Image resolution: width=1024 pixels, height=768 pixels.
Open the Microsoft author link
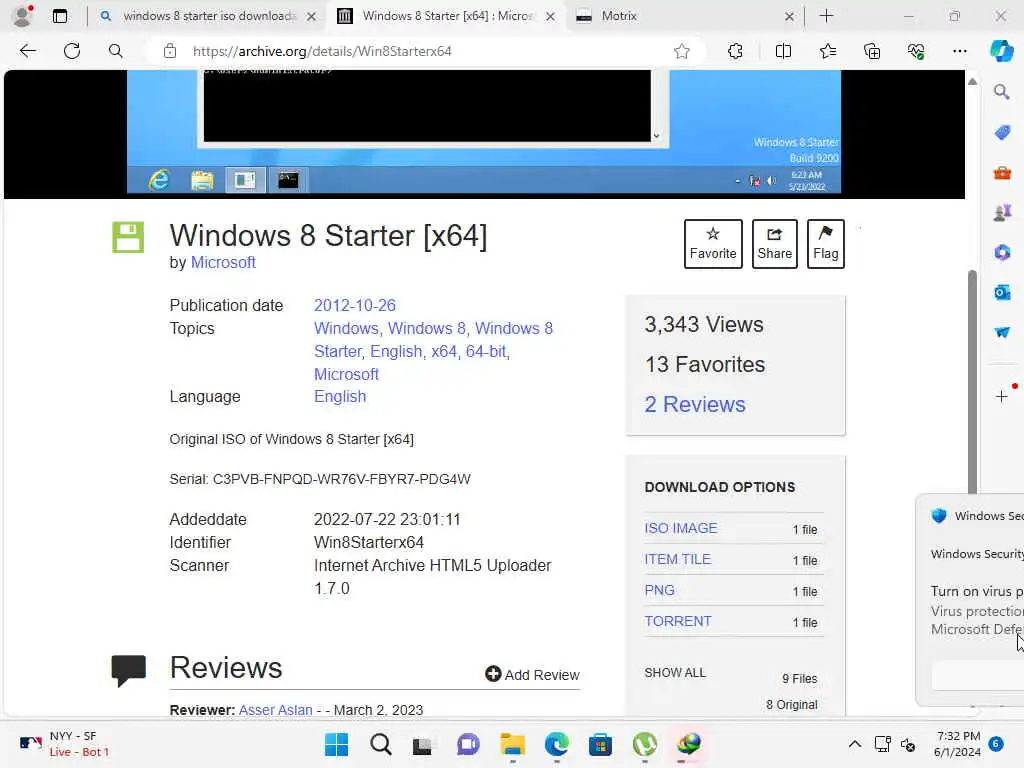(223, 263)
